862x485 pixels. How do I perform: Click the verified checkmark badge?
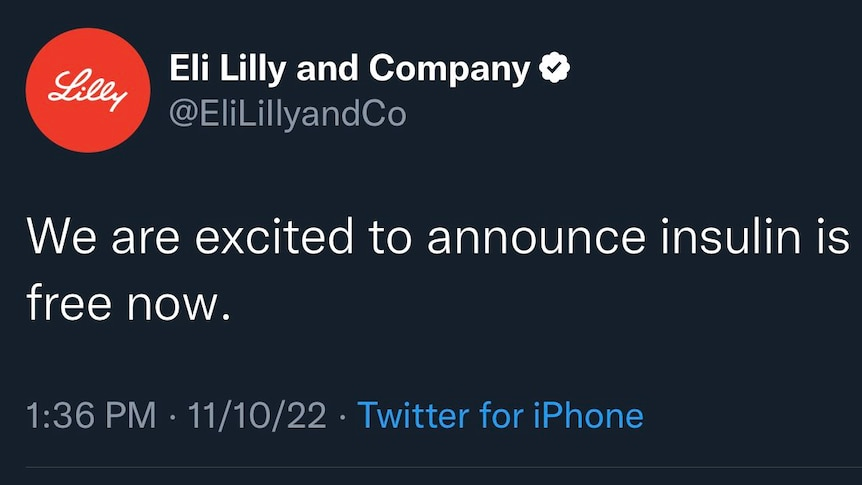[556, 68]
